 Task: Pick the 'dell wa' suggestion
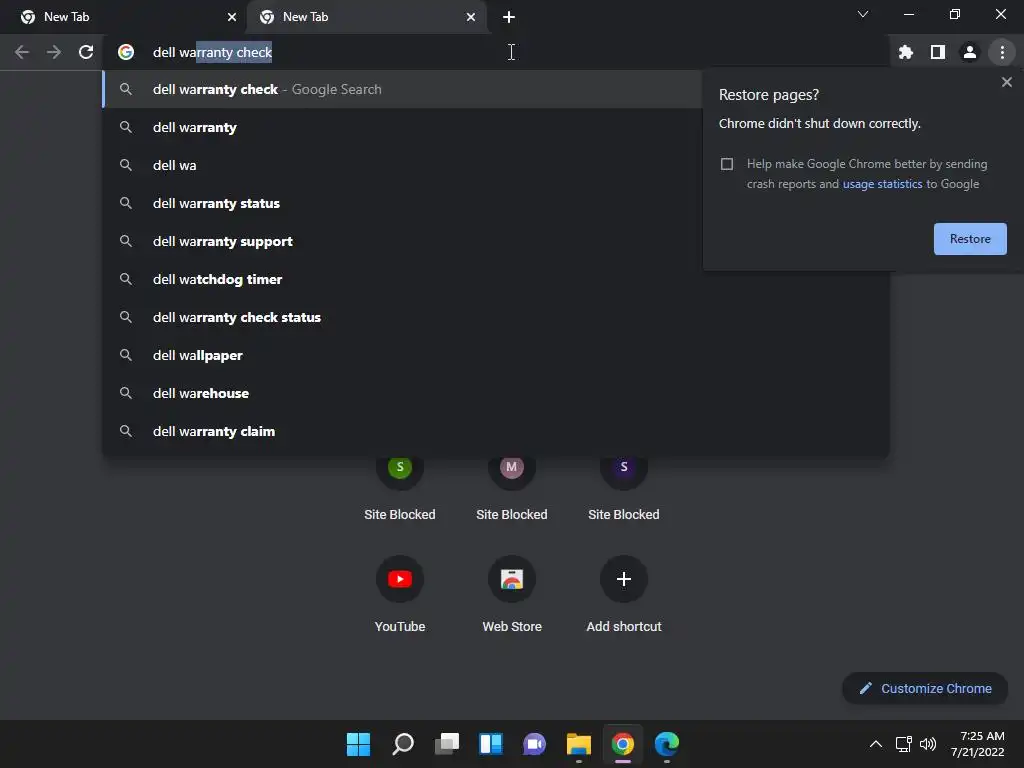402,165
